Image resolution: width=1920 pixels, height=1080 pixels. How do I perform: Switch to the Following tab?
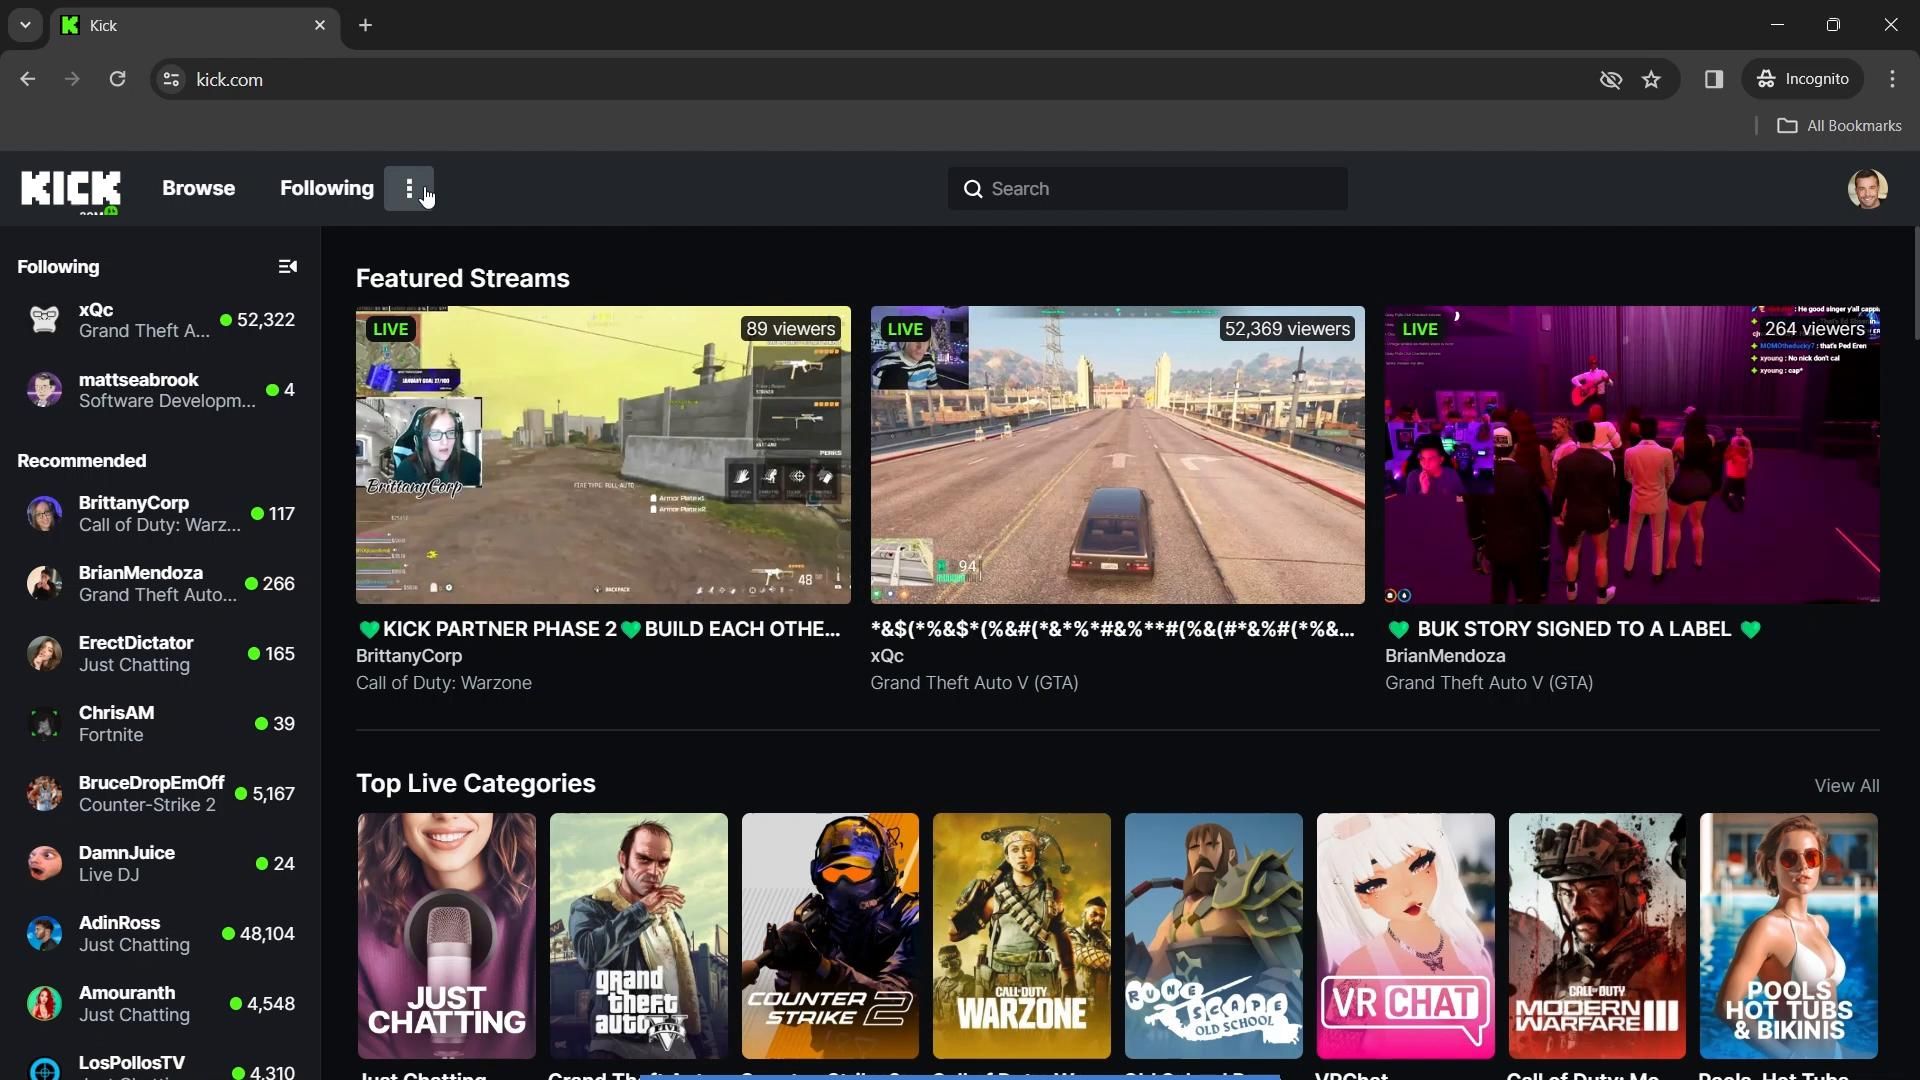(326, 189)
